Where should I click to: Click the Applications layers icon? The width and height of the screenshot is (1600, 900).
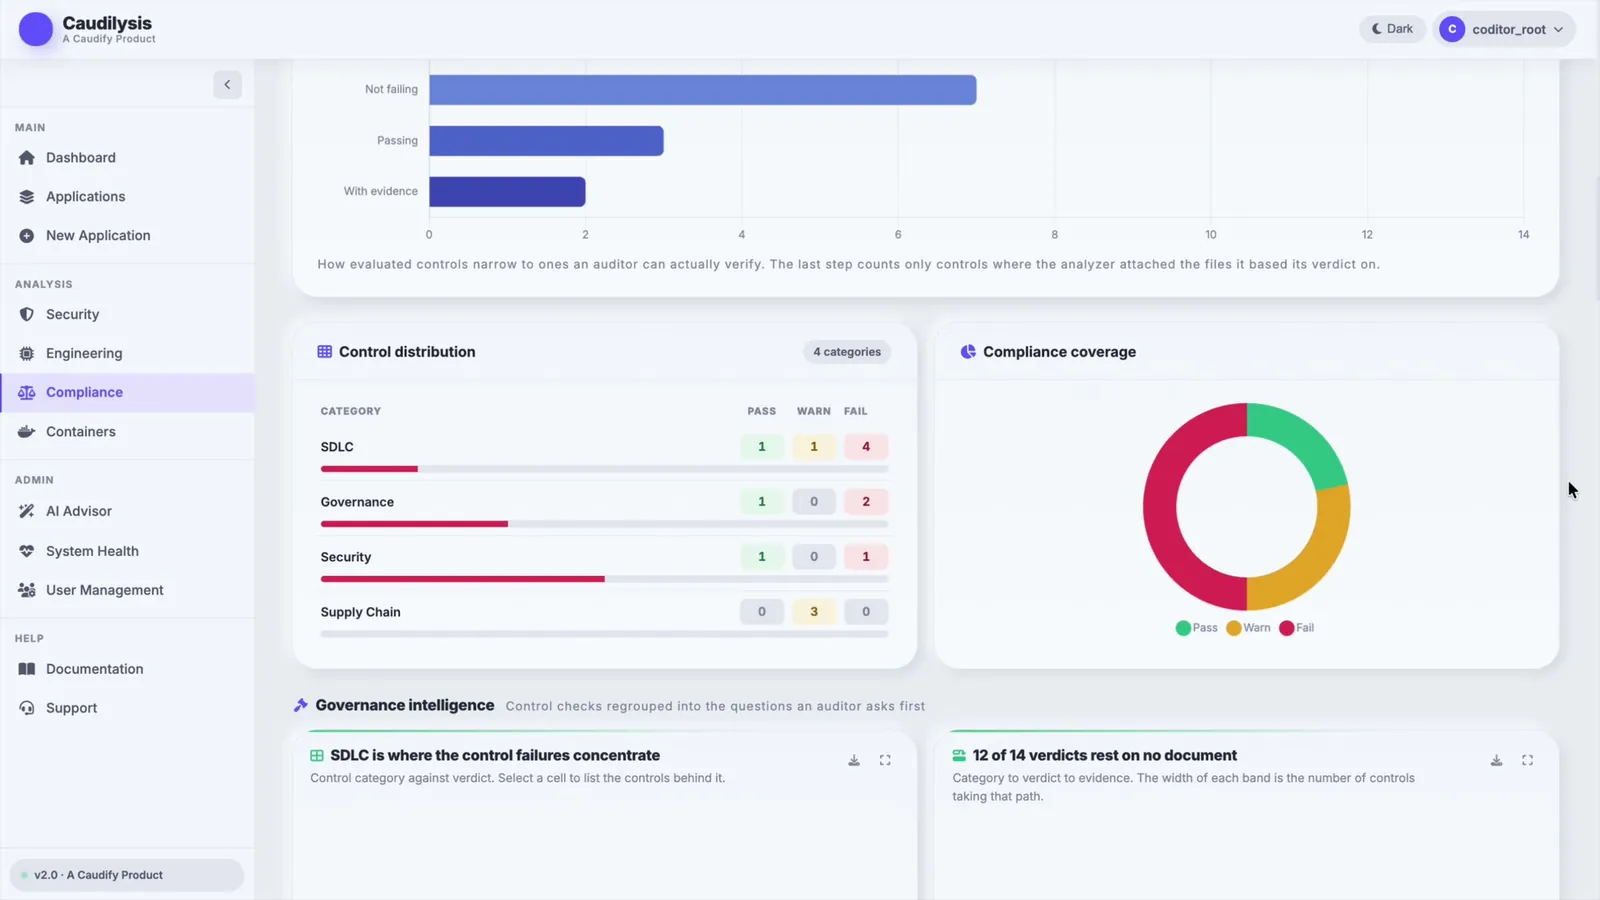pyautogui.click(x=27, y=197)
